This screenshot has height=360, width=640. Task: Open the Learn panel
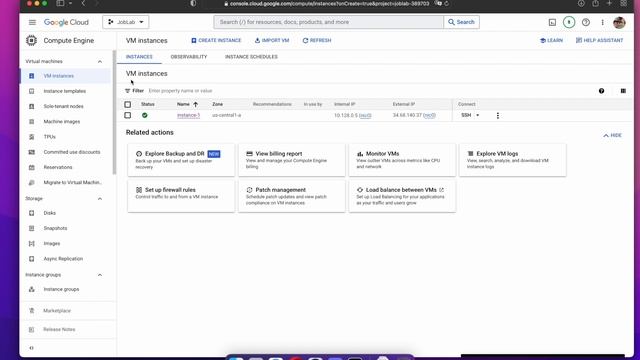[551, 40]
